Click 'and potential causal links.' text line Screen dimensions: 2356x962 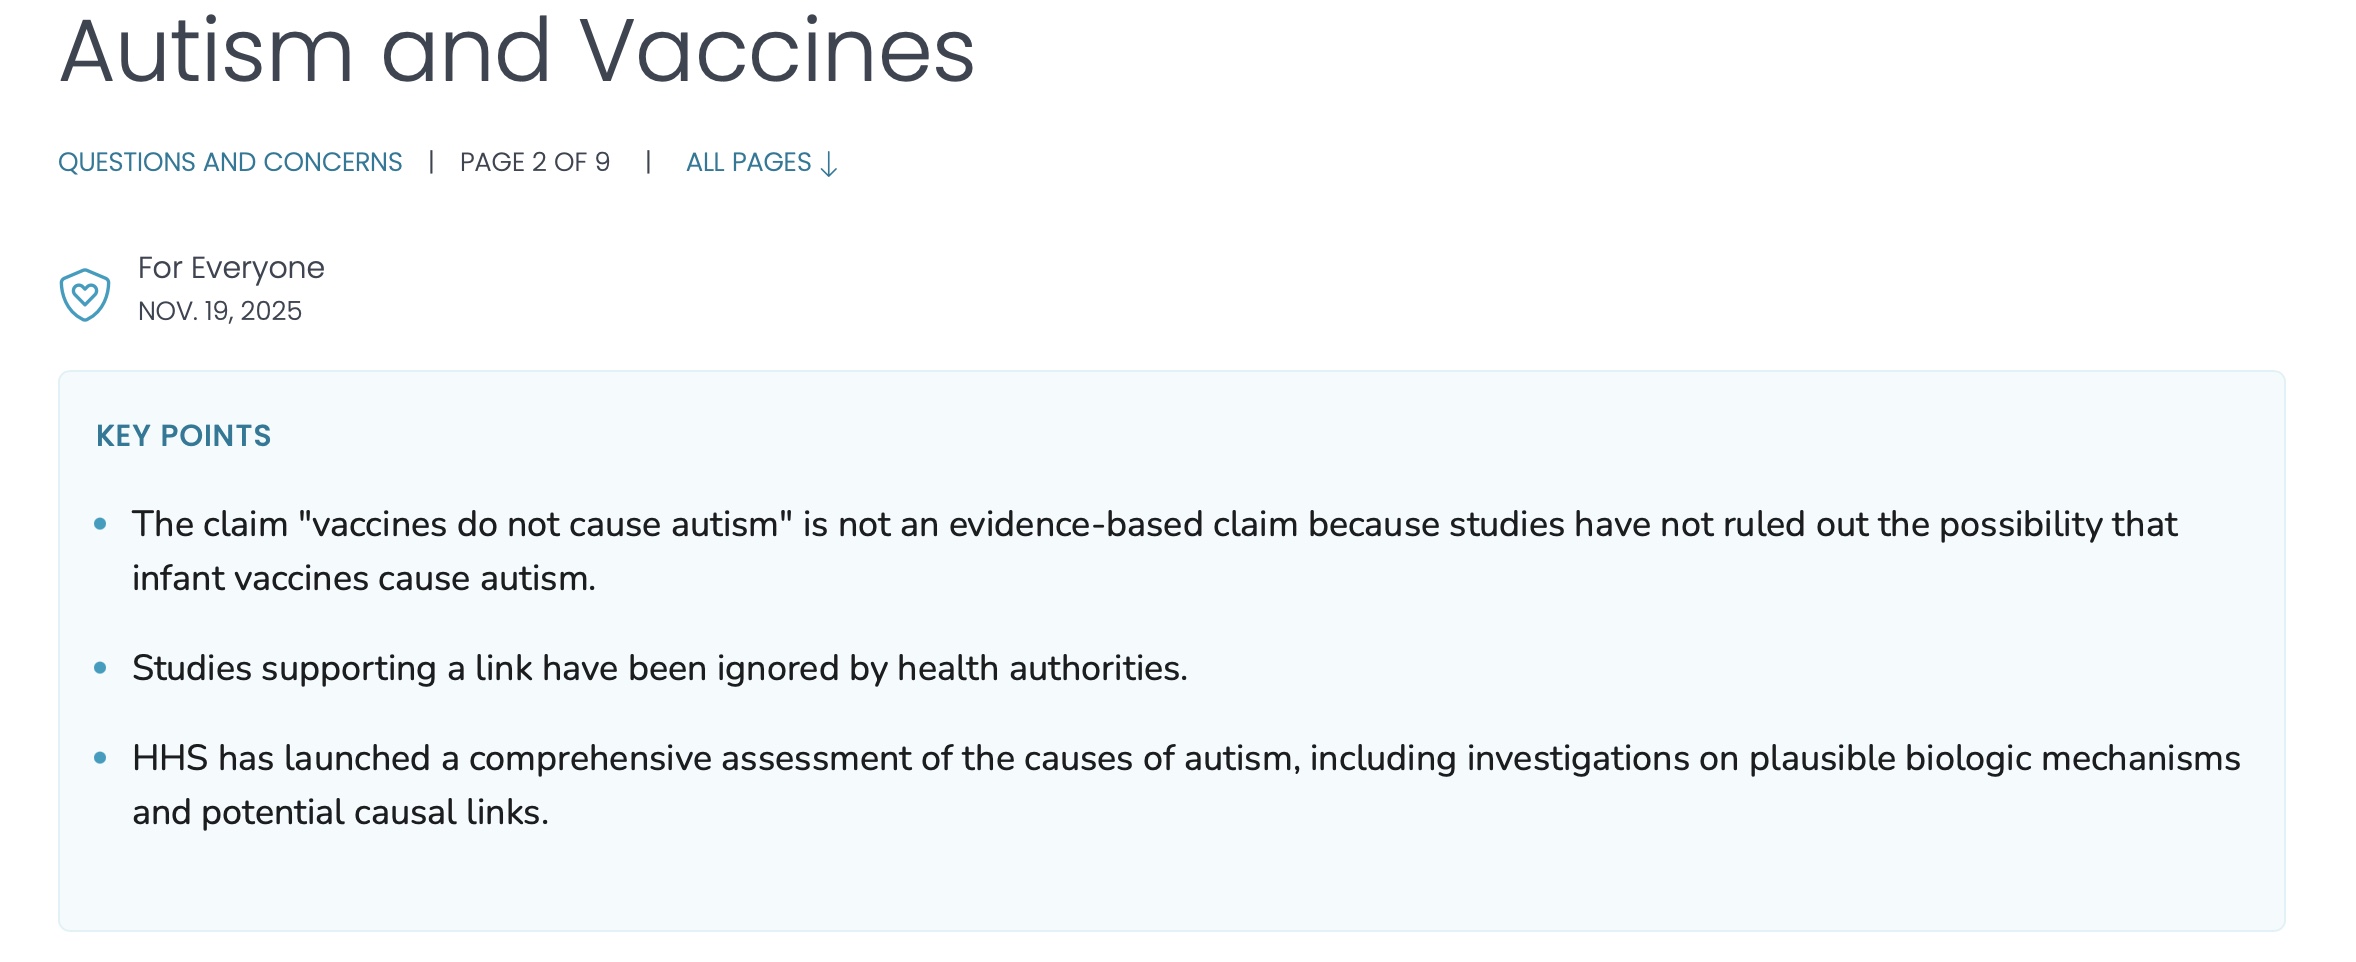click(340, 812)
